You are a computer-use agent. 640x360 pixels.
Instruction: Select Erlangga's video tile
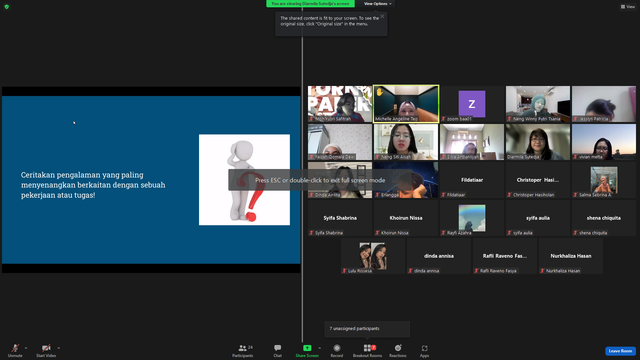406,180
